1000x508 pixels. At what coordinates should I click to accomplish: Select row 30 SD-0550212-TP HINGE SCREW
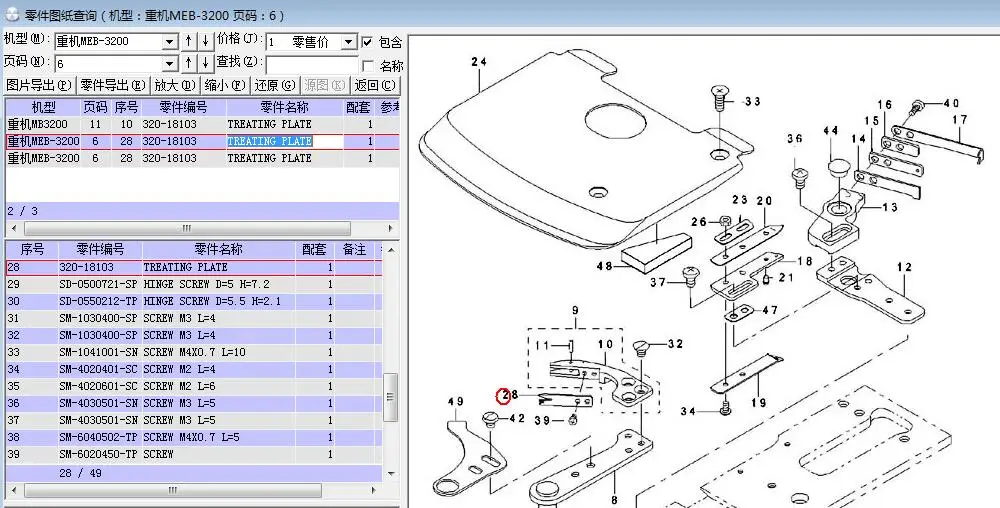[194, 301]
